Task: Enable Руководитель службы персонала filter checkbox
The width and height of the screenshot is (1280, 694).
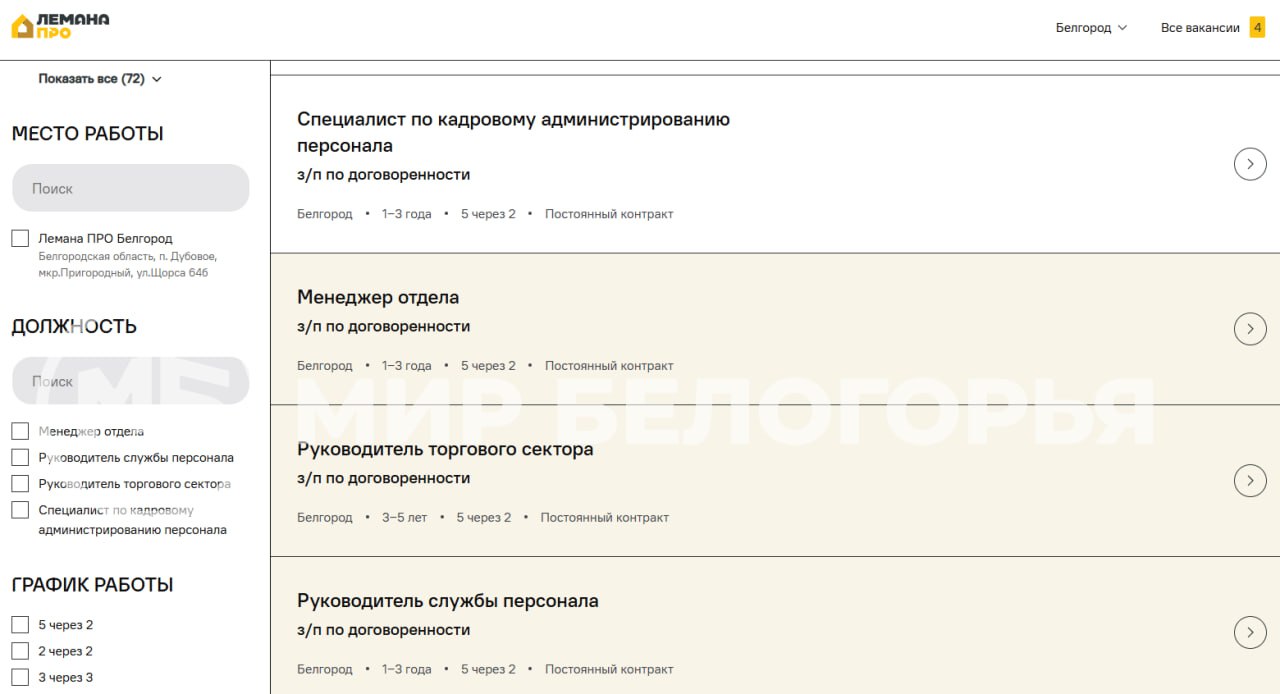Action: pyautogui.click(x=20, y=457)
